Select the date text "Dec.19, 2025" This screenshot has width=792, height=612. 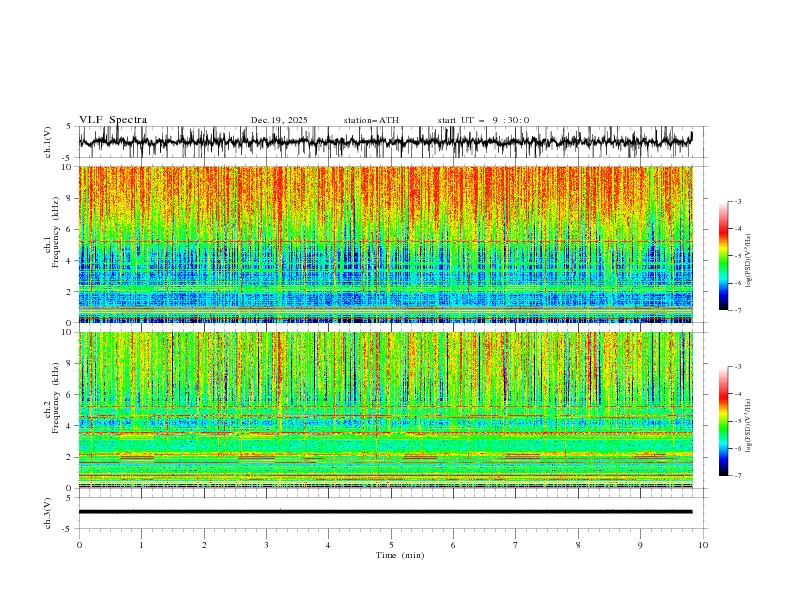pos(279,120)
